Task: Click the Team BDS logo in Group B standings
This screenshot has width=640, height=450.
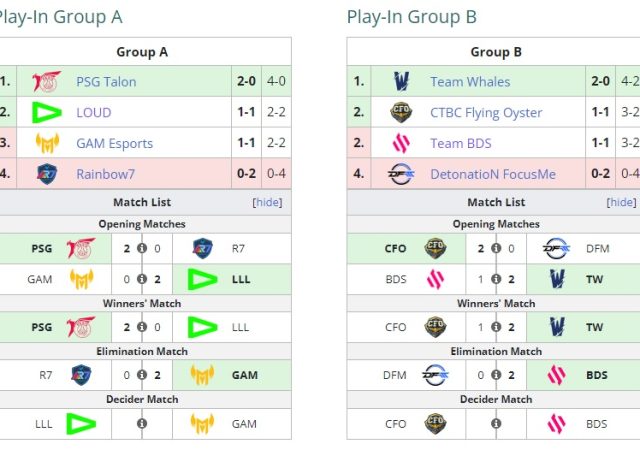Action: [x=401, y=143]
